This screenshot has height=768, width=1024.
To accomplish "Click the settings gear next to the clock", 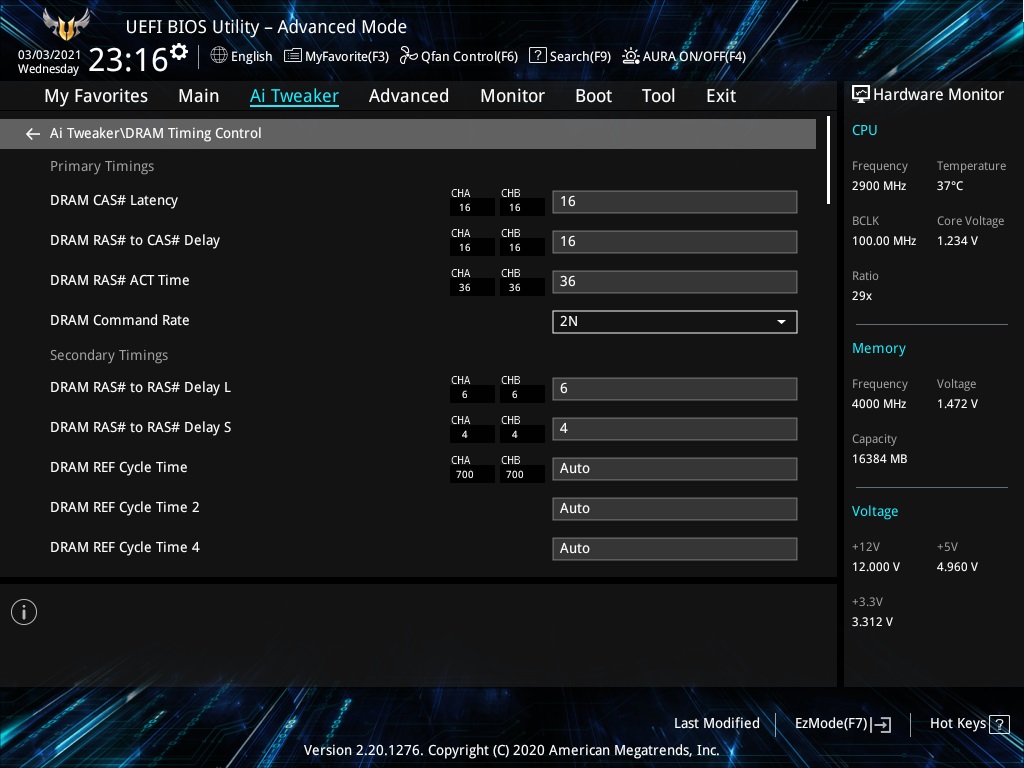I will click(178, 52).
